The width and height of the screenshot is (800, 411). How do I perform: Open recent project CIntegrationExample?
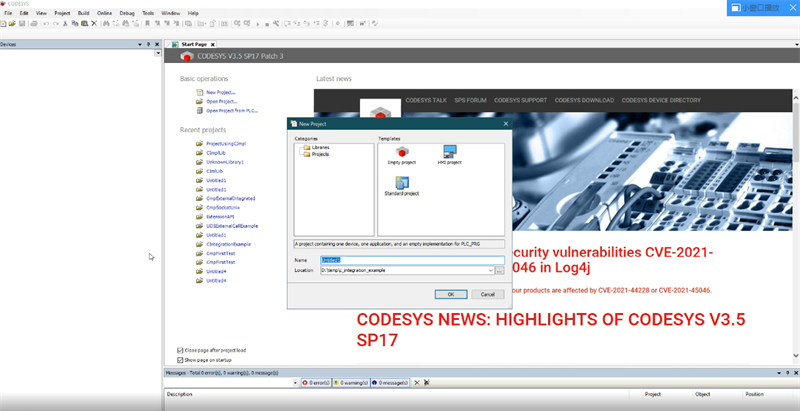(228, 244)
